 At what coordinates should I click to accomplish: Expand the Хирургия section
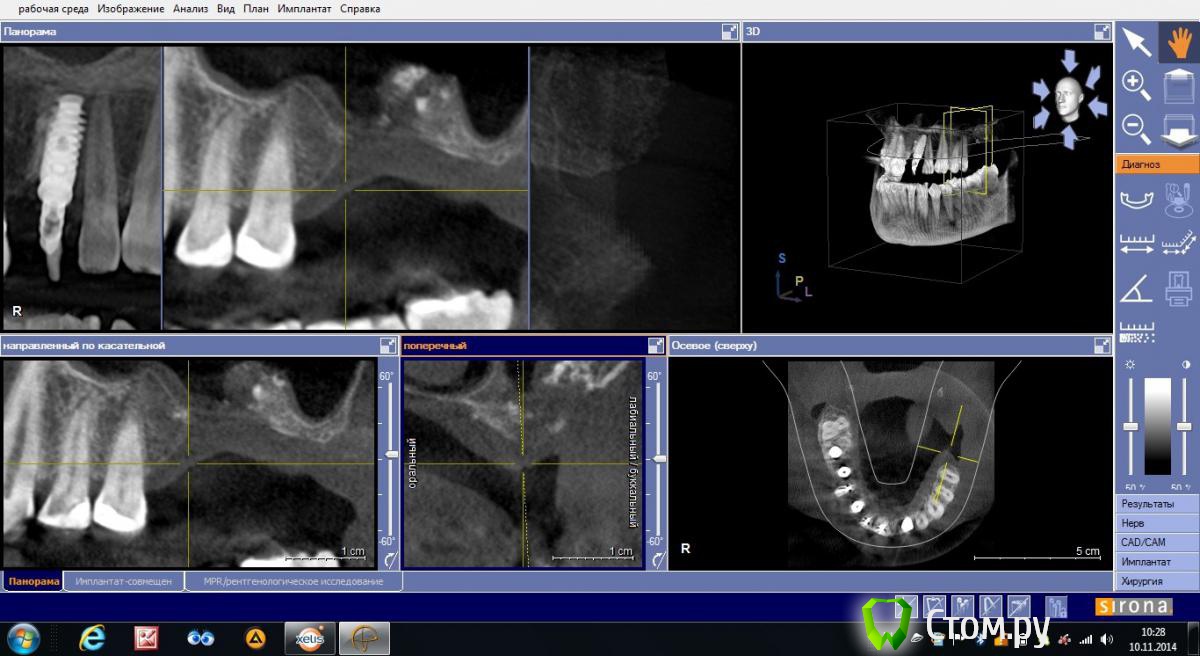[1156, 581]
